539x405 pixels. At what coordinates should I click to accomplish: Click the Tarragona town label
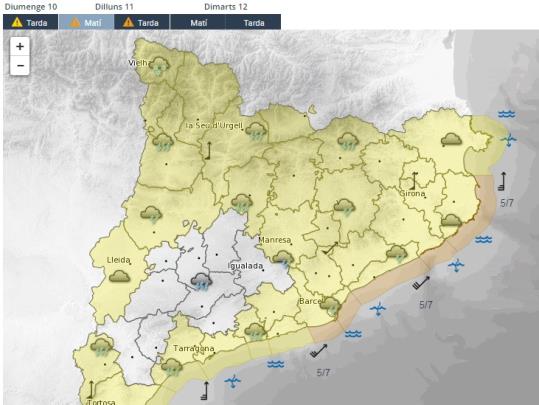pos(194,348)
